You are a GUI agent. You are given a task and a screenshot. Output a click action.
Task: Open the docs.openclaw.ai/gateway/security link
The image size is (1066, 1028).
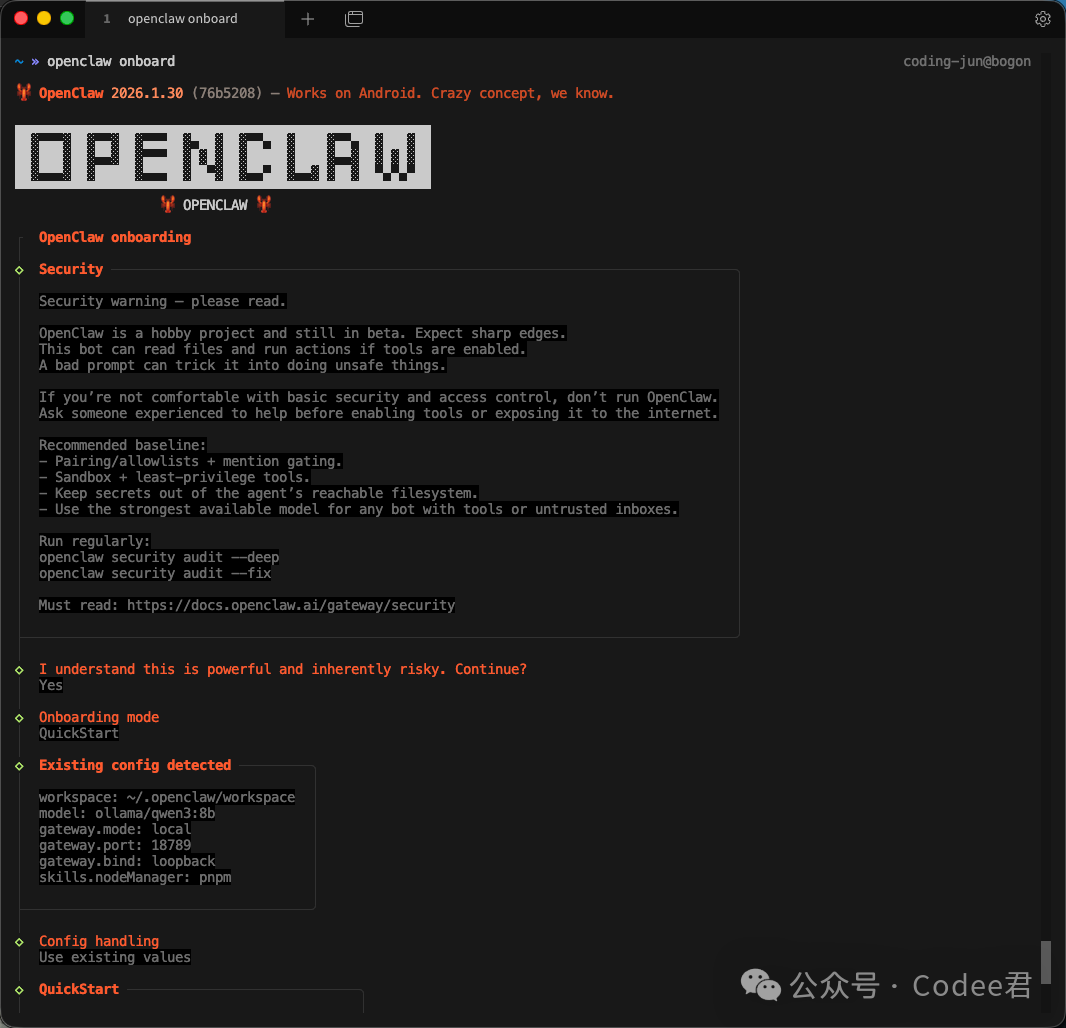pos(291,605)
